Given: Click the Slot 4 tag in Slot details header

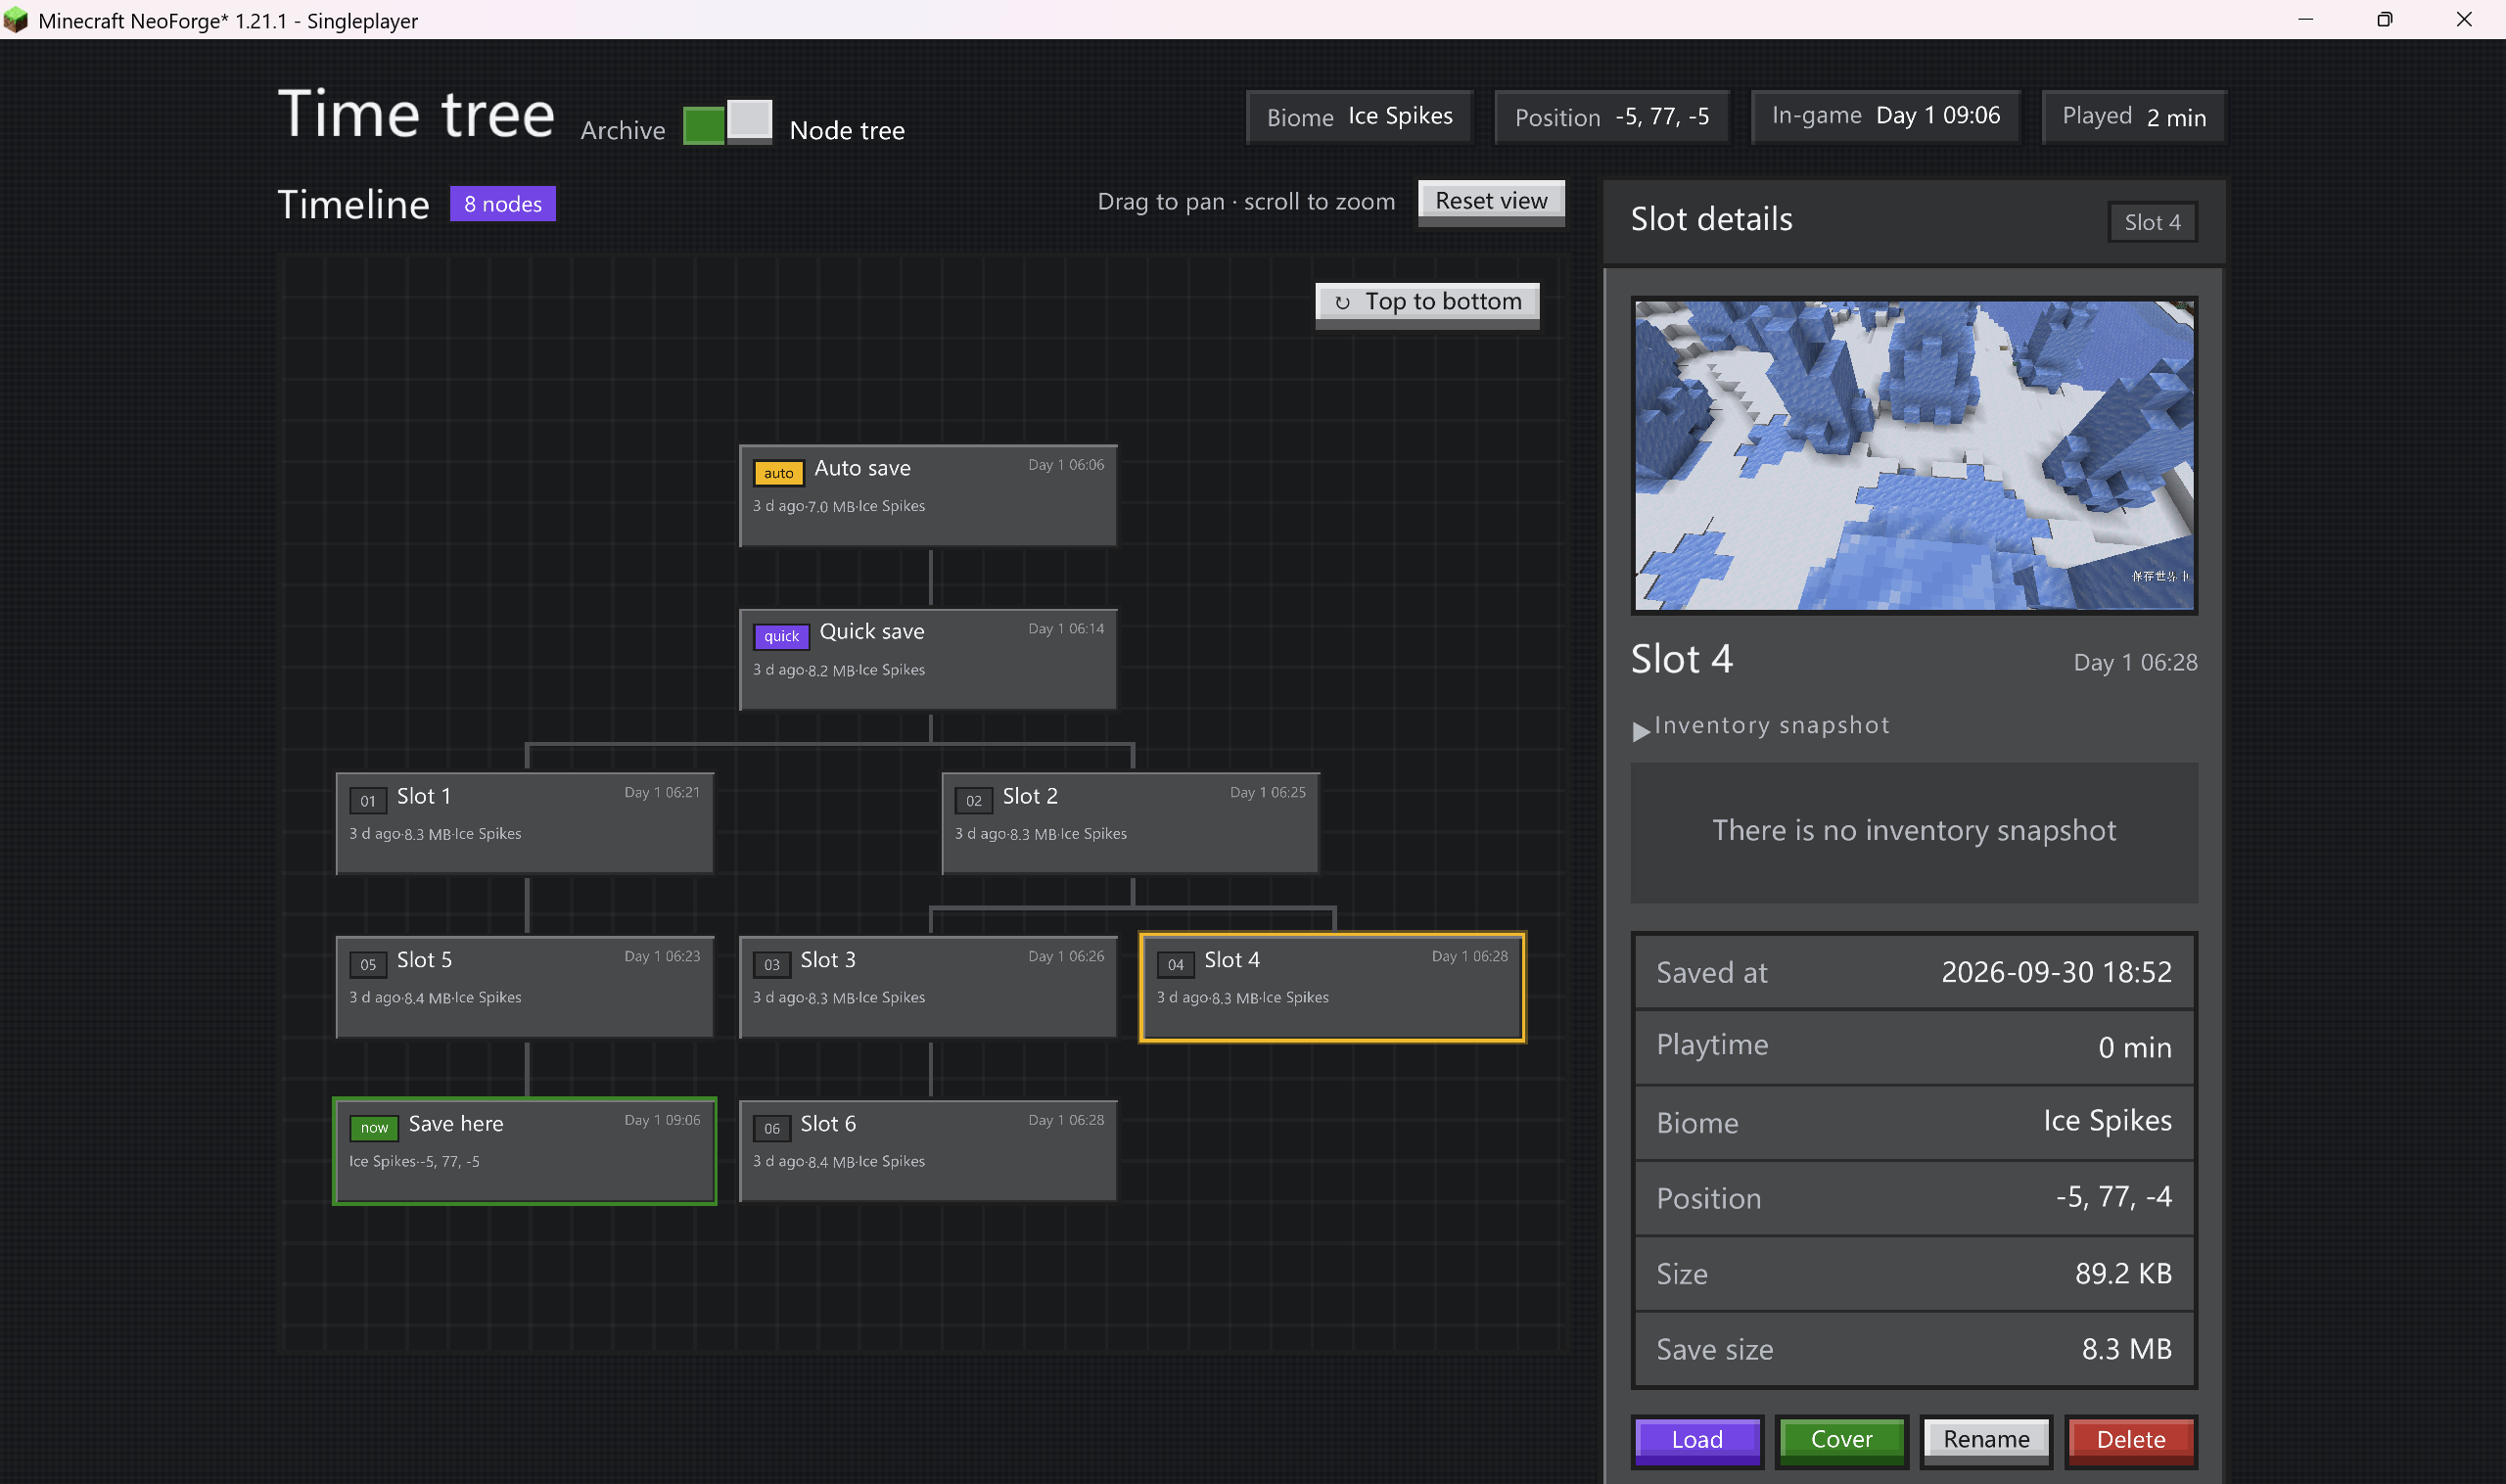Looking at the screenshot, I should (2152, 222).
